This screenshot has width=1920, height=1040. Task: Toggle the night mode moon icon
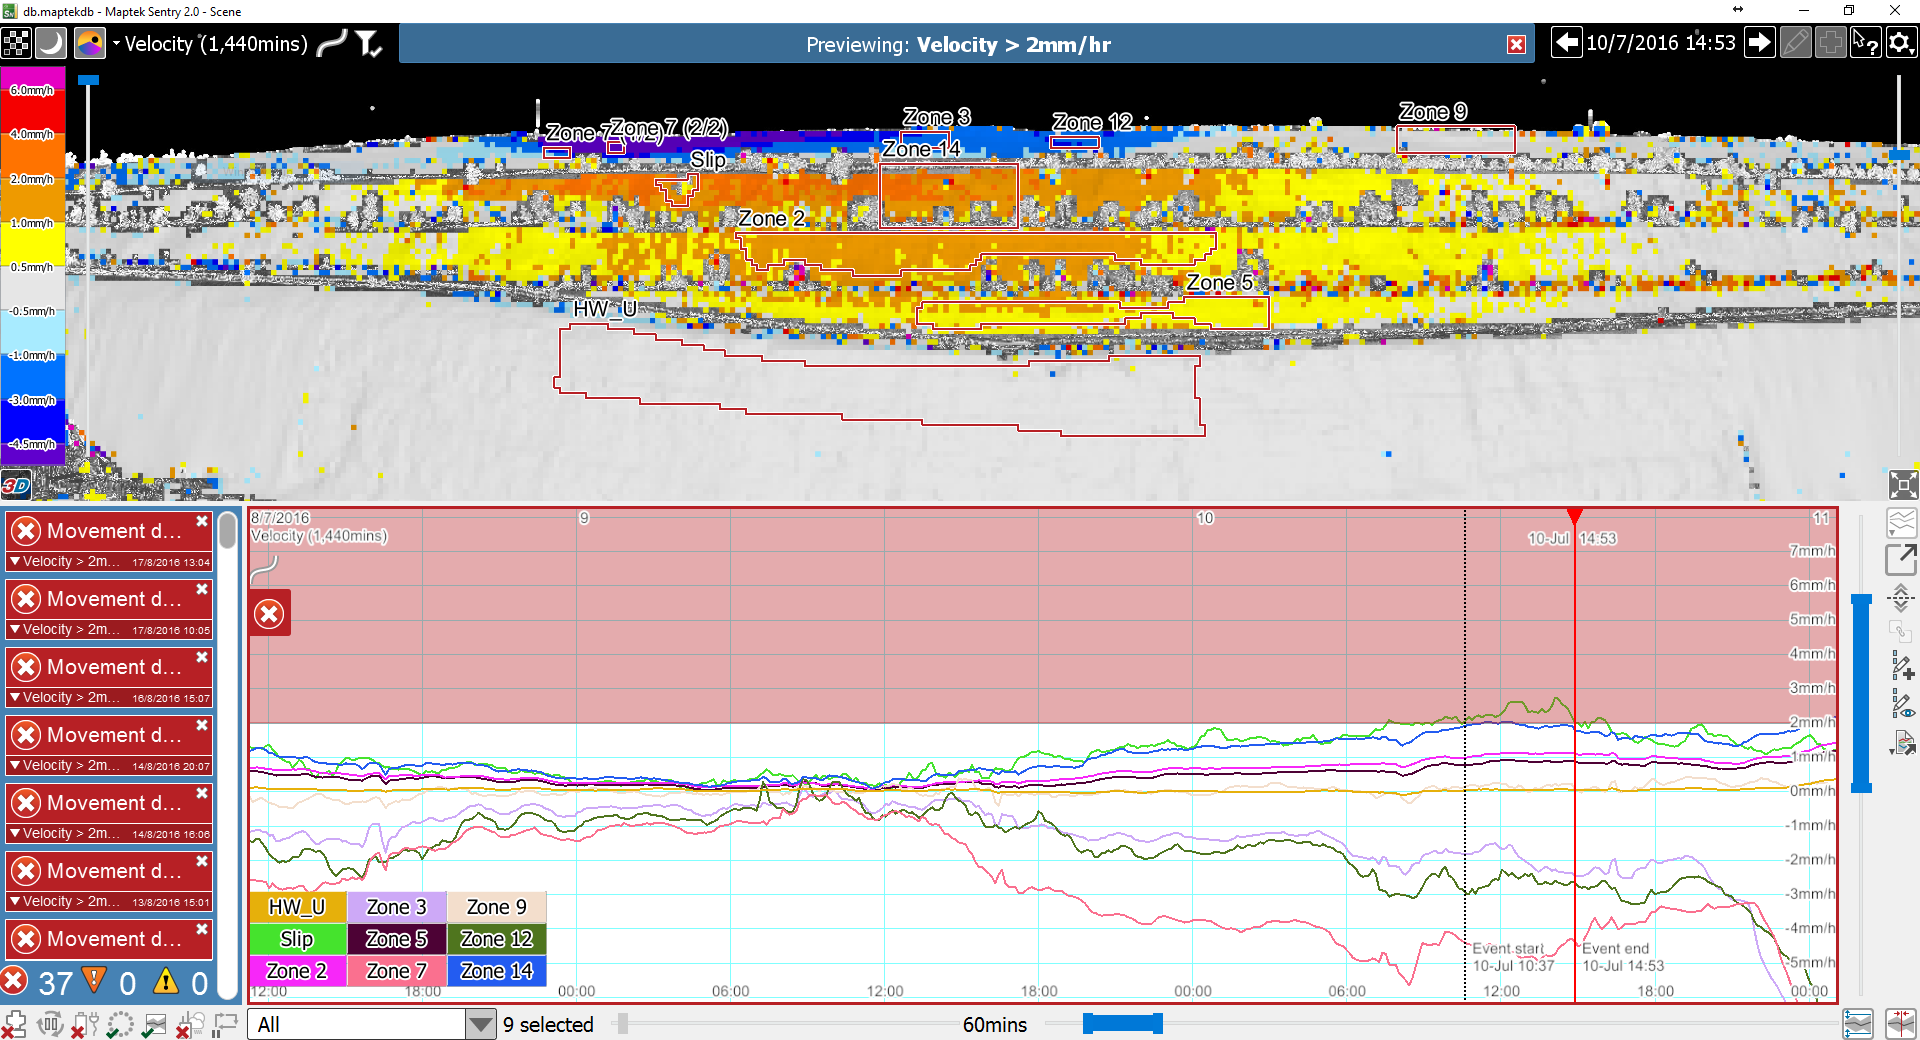52,44
